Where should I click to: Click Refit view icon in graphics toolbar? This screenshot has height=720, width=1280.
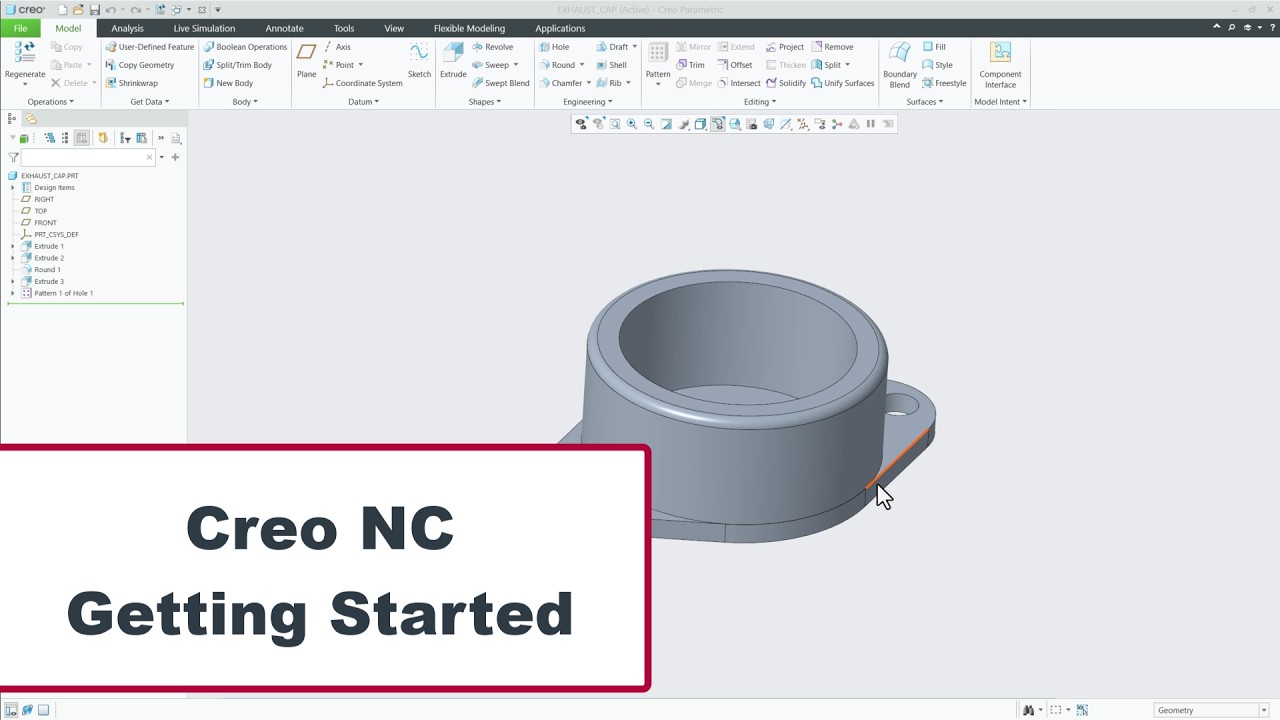615,124
